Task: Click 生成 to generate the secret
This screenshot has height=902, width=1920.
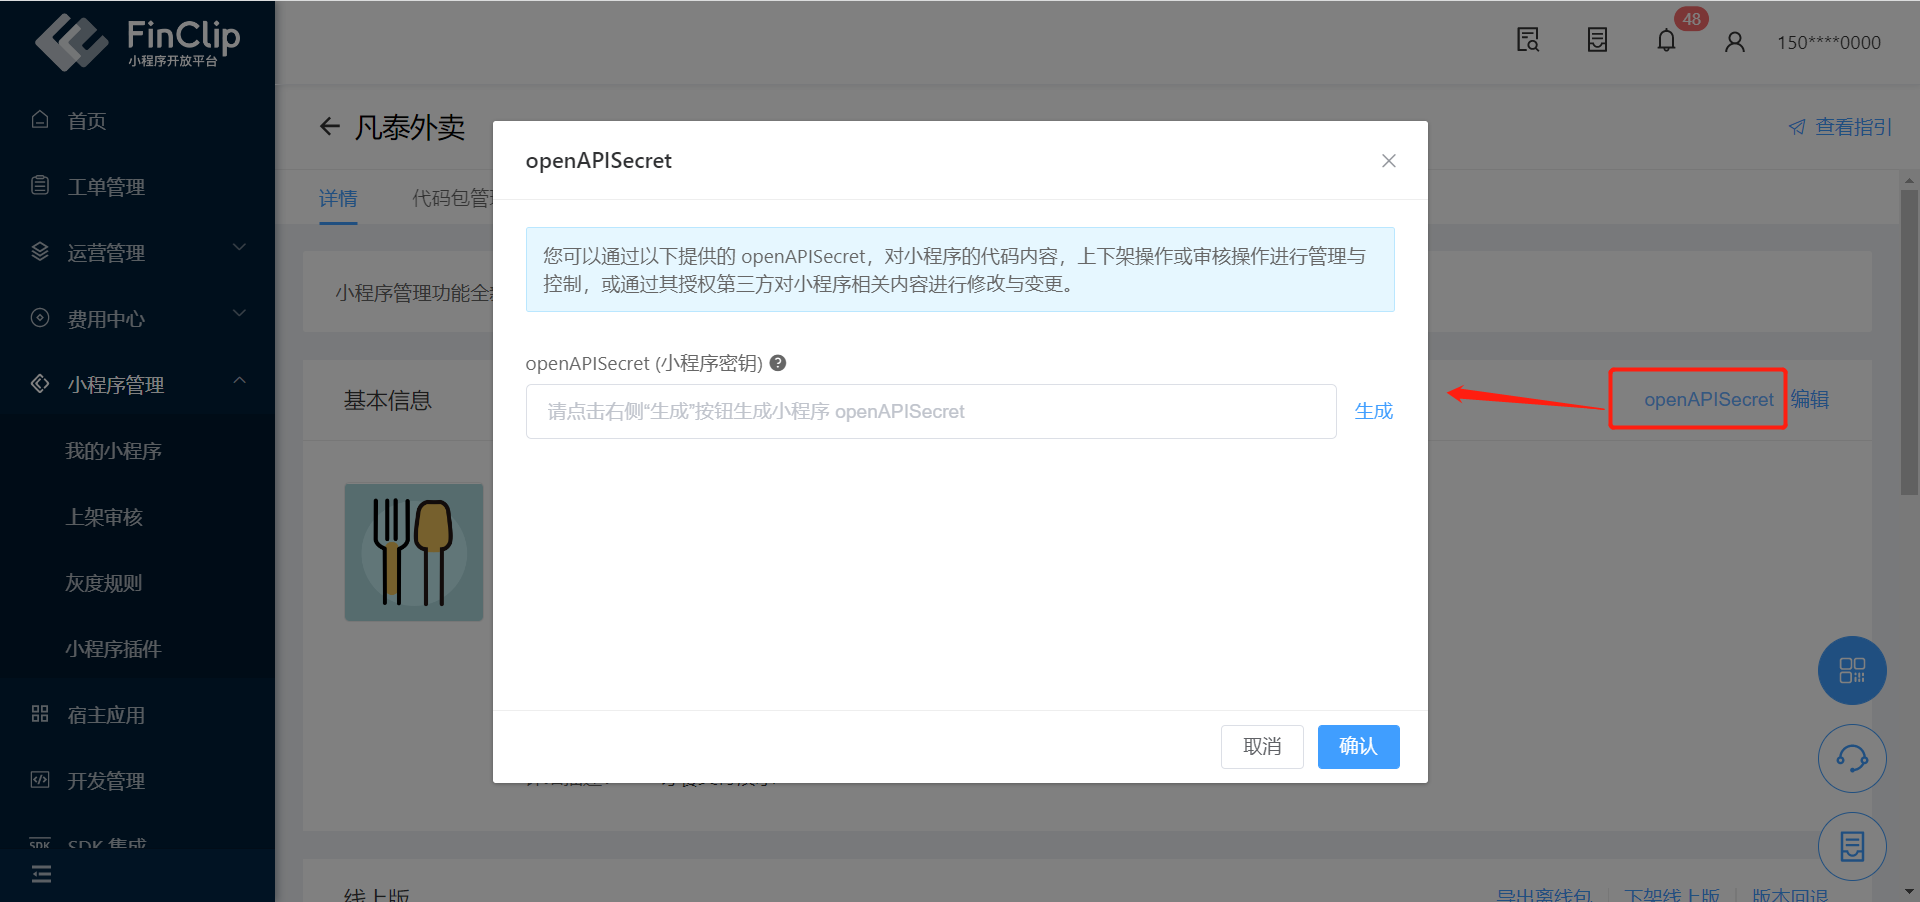Action: (1373, 411)
